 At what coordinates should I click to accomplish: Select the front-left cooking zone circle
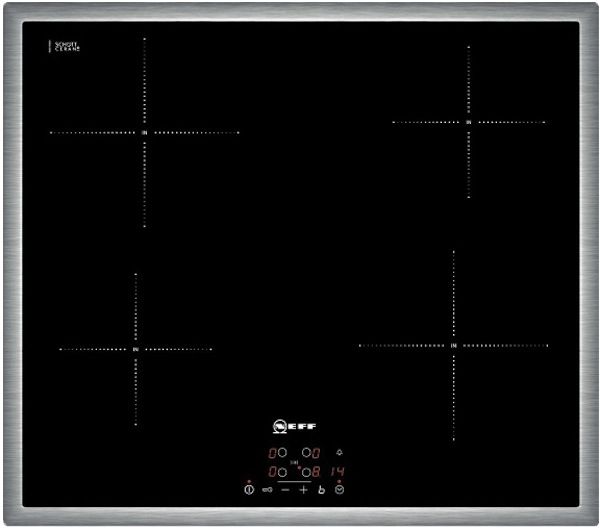point(282,472)
